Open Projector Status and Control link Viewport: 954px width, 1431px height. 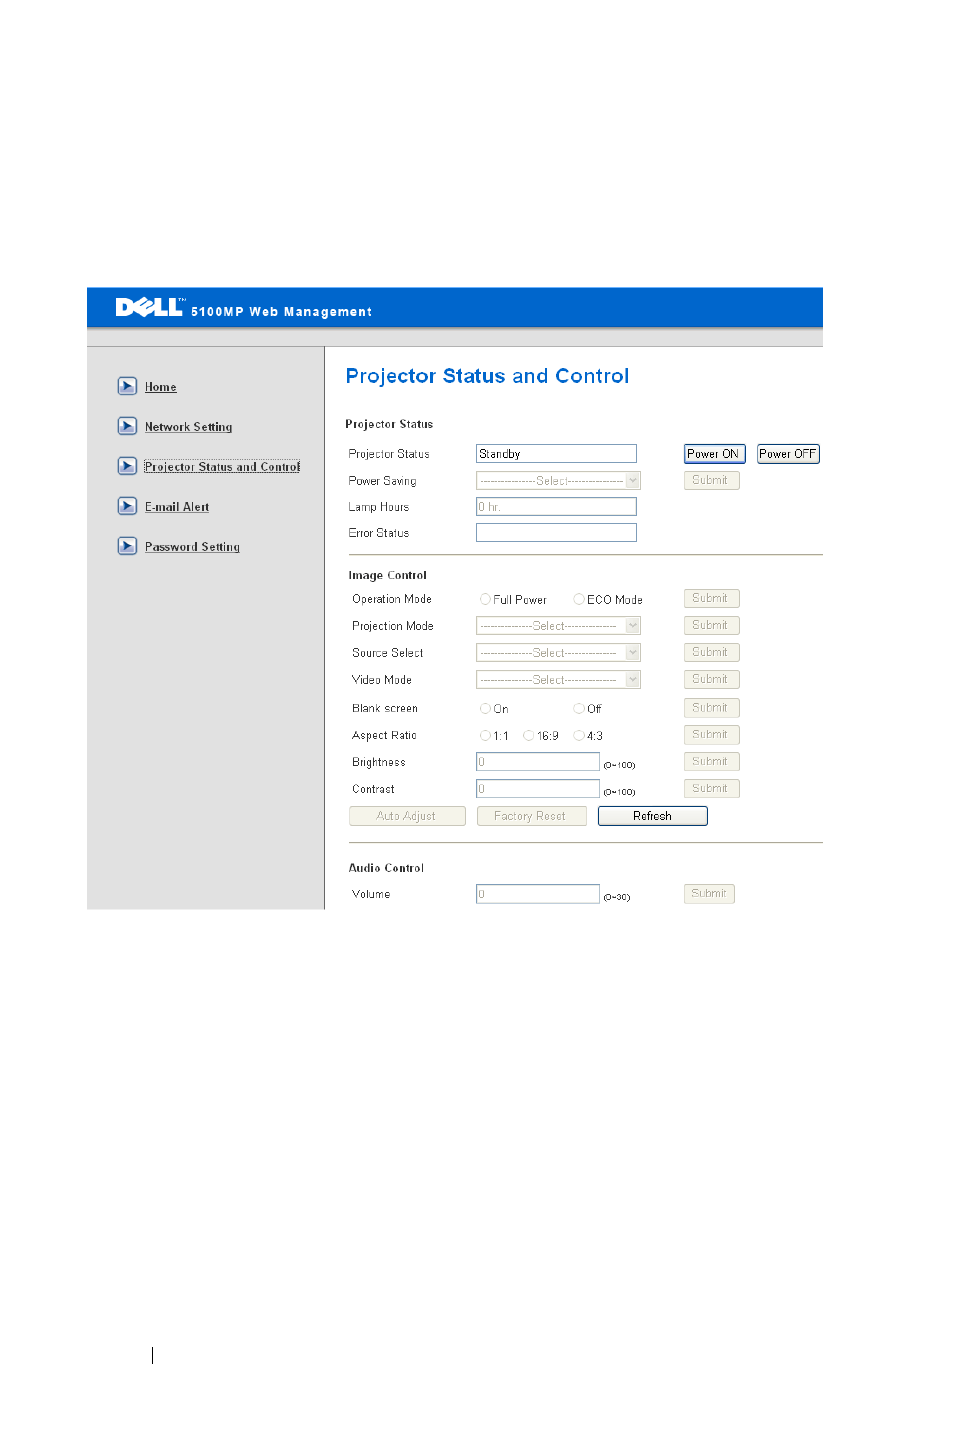tap(222, 467)
